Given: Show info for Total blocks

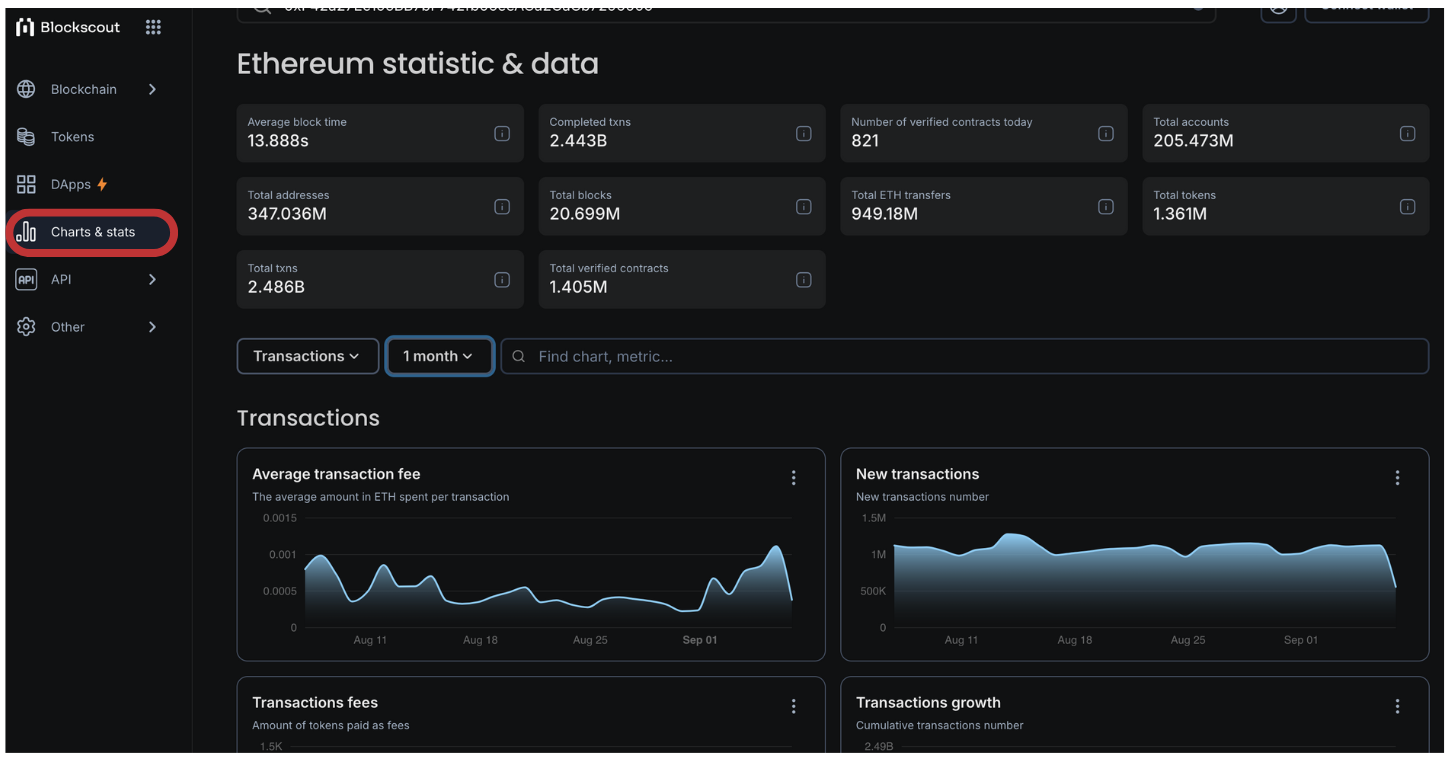Looking at the screenshot, I should [803, 206].
